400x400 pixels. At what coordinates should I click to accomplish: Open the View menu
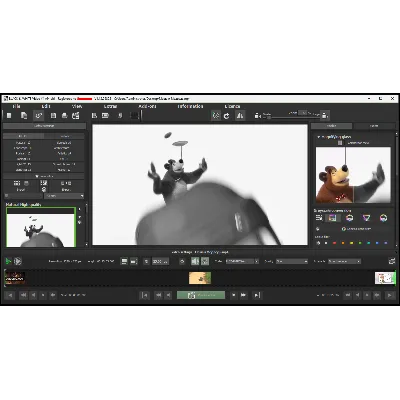point(77,106)
